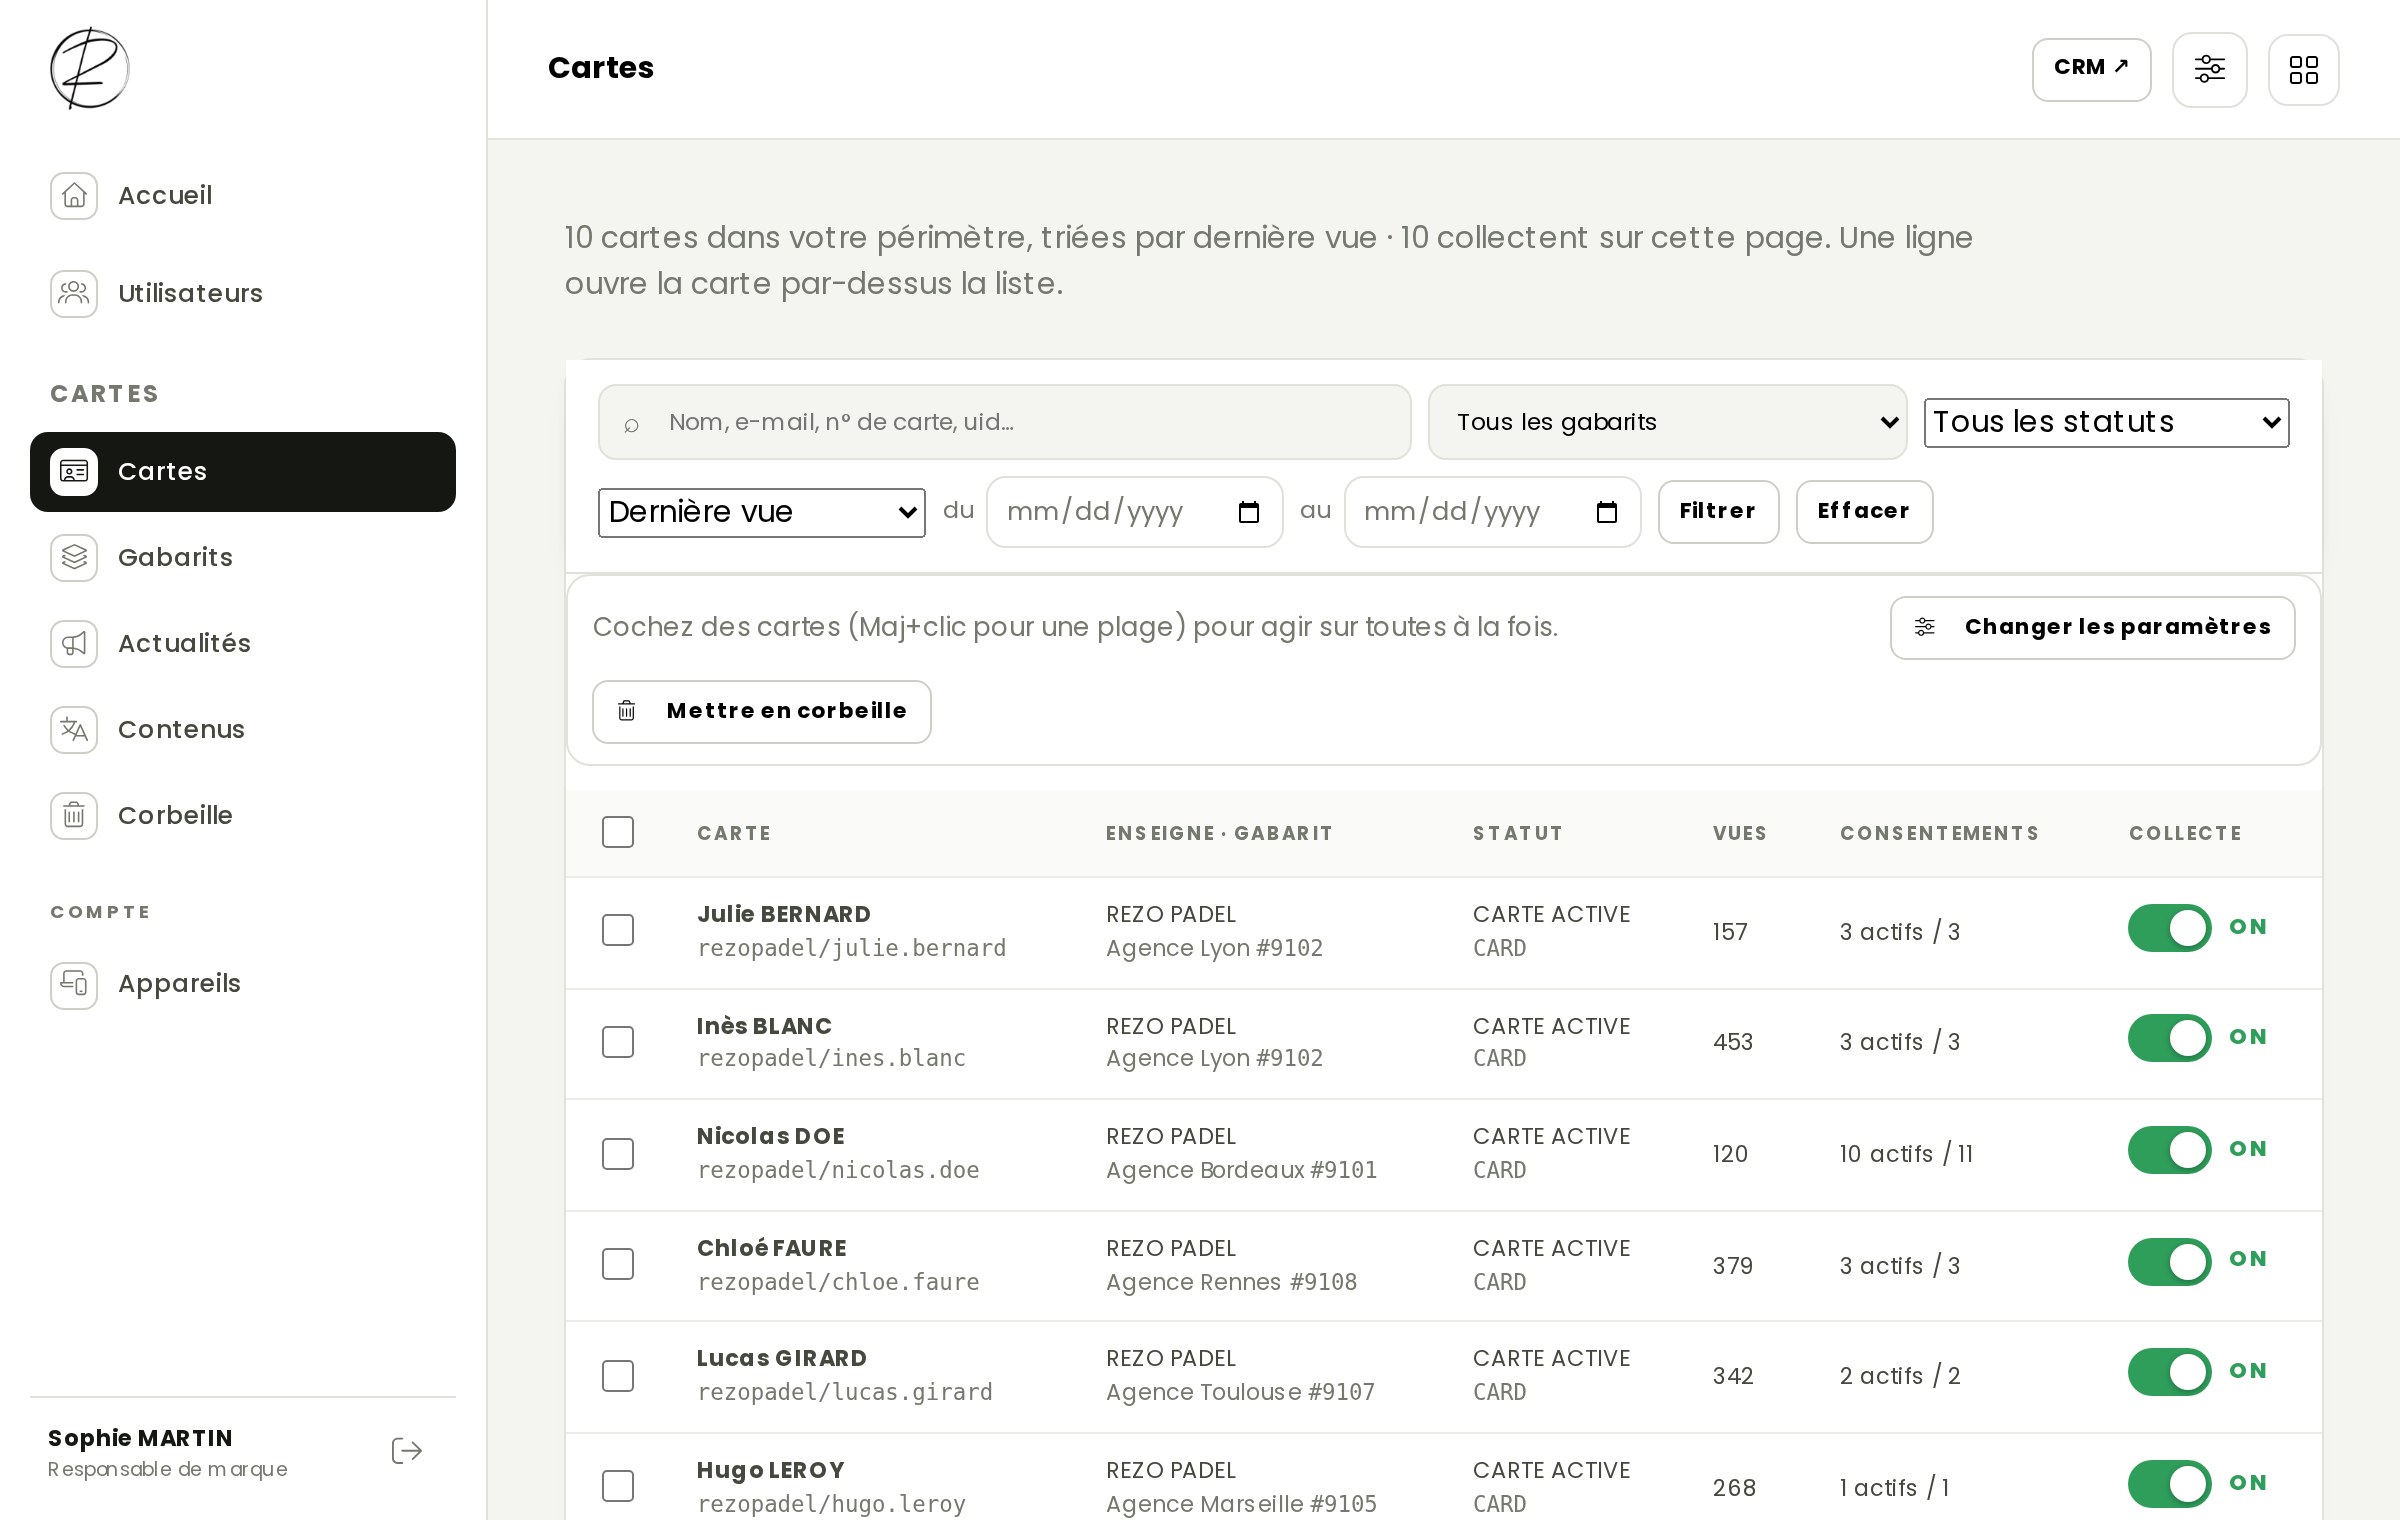Check the select-all checkbox in table header
Screen dimensions: 2400x1520
618,832
